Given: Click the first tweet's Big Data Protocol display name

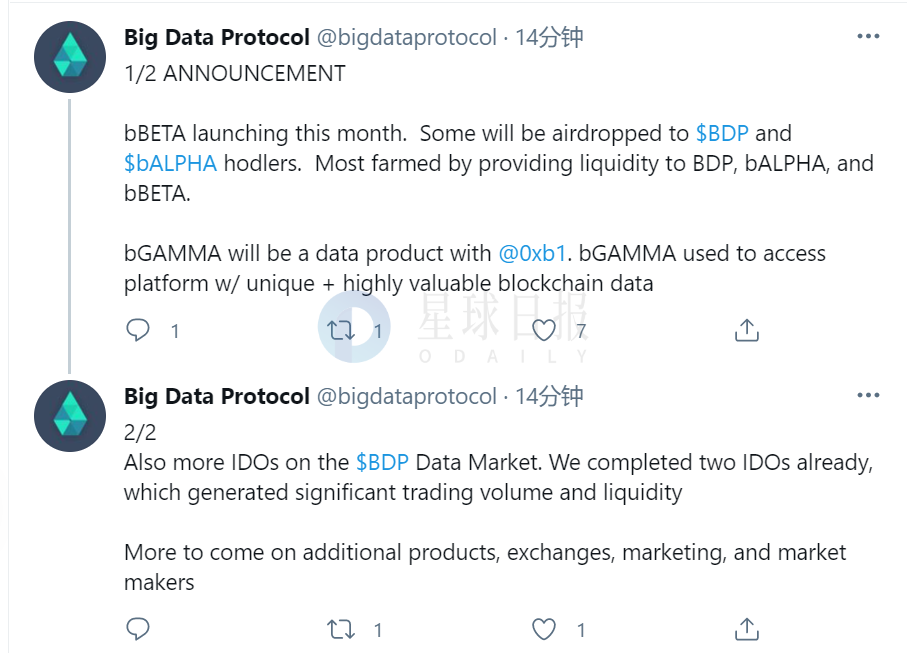Looking at the screenshot, I should click(x=216, y=37).
